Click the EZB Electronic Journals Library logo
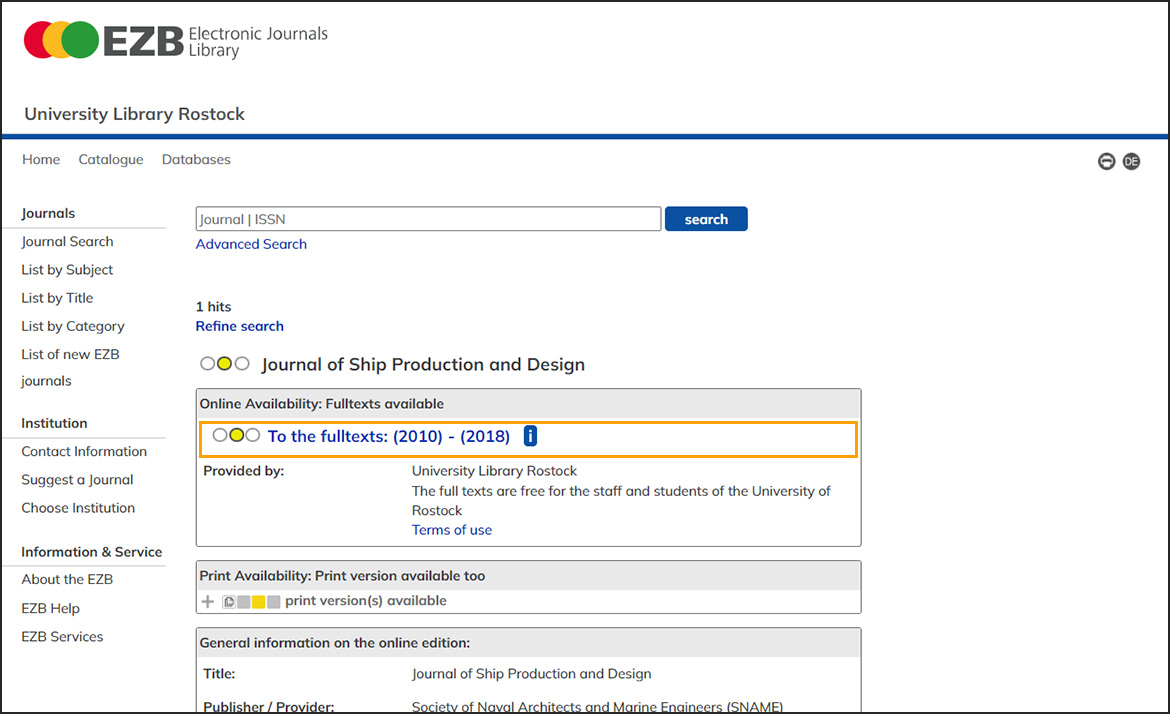1170x714 pixels. (175, 40)
